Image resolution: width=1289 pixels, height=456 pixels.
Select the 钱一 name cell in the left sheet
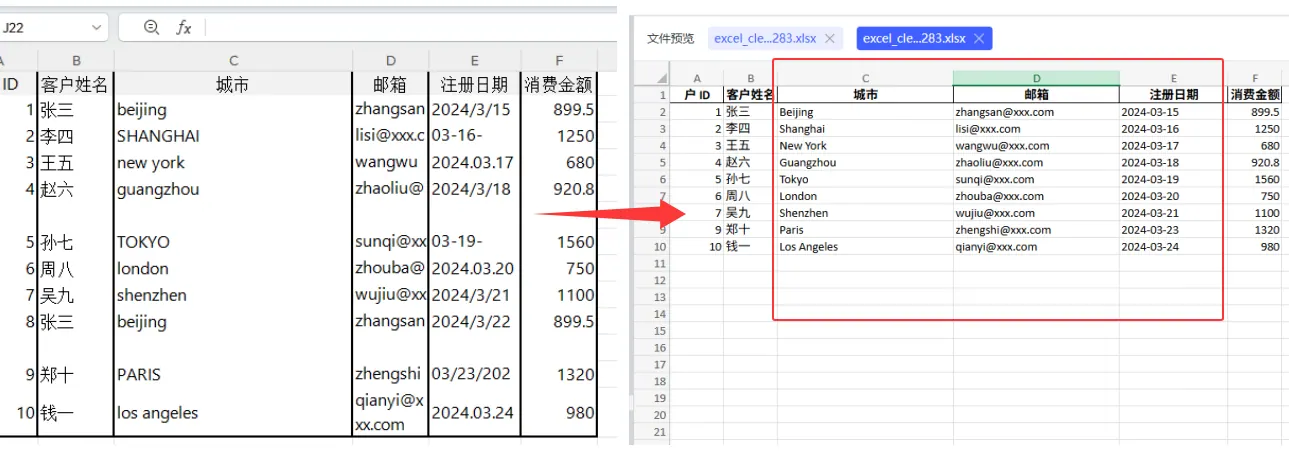point(76,412)
